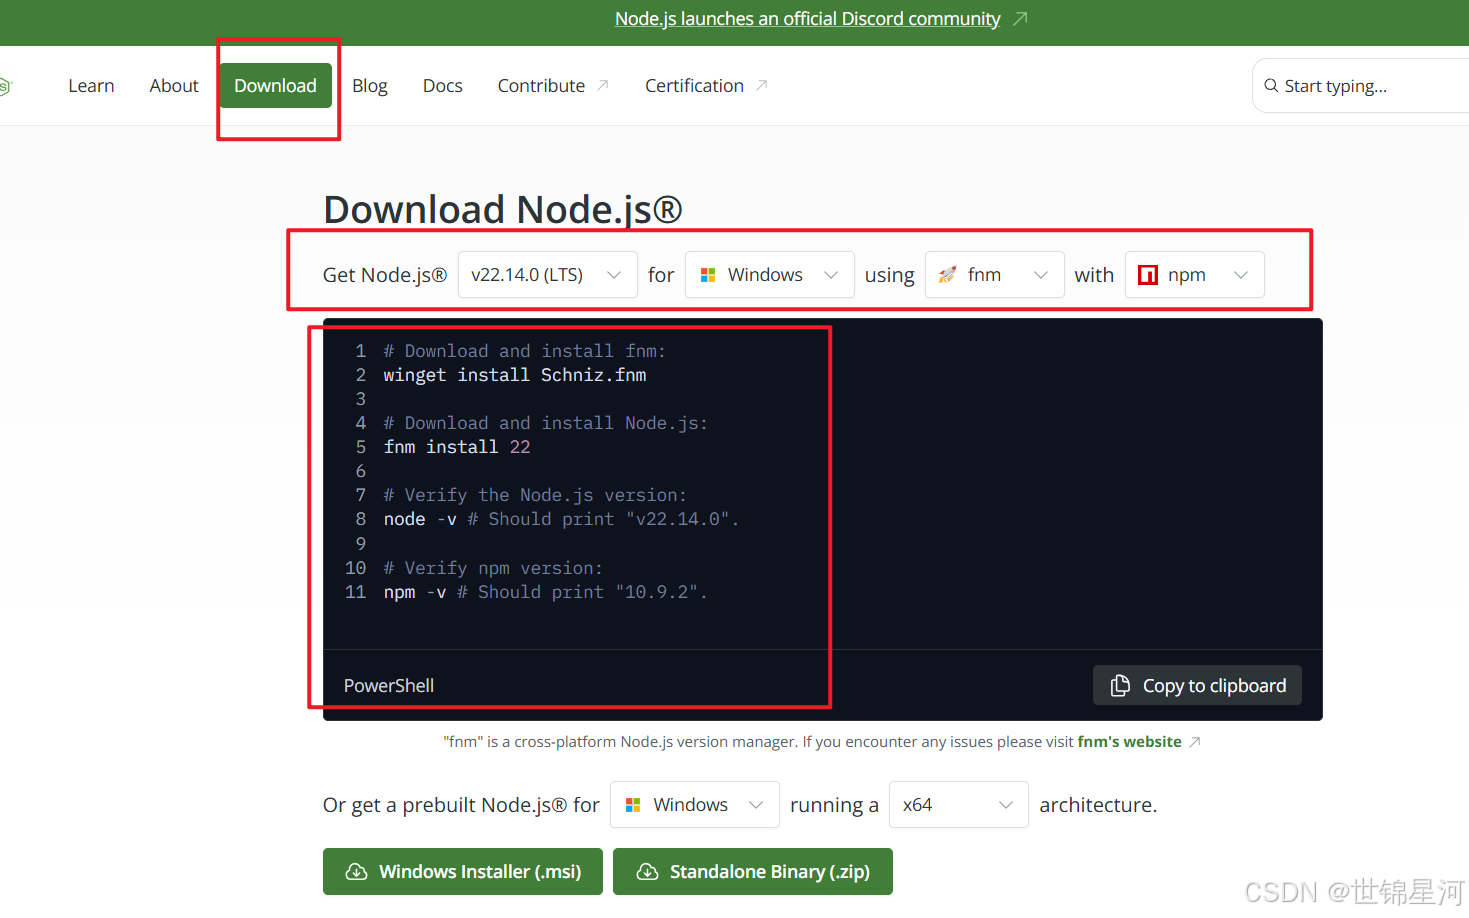Click the clipboard copy icon

(1120, 685)
